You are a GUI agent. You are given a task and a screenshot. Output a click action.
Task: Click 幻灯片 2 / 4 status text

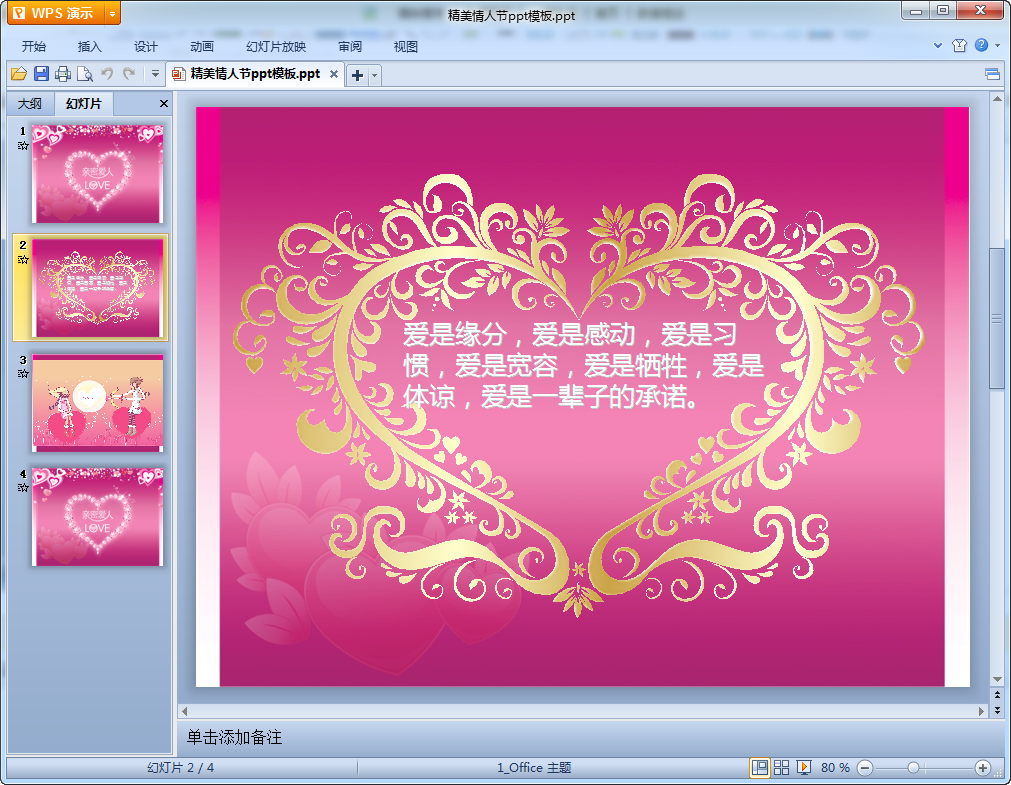[x=181, y=768]
